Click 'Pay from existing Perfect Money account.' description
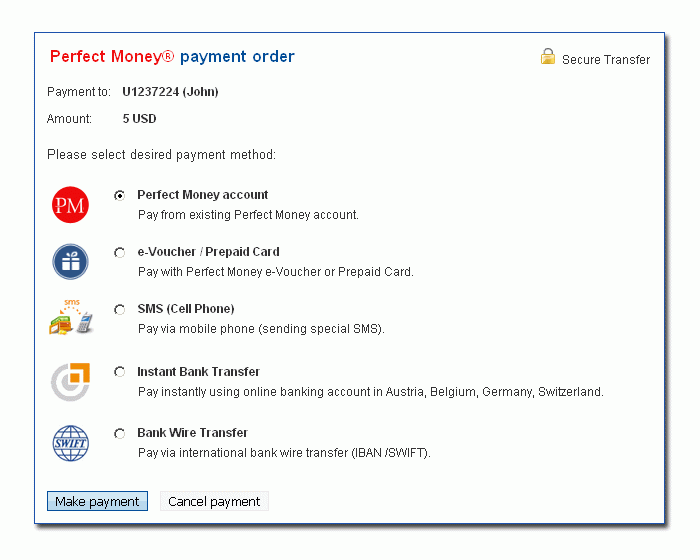 [x=248, y=215]
